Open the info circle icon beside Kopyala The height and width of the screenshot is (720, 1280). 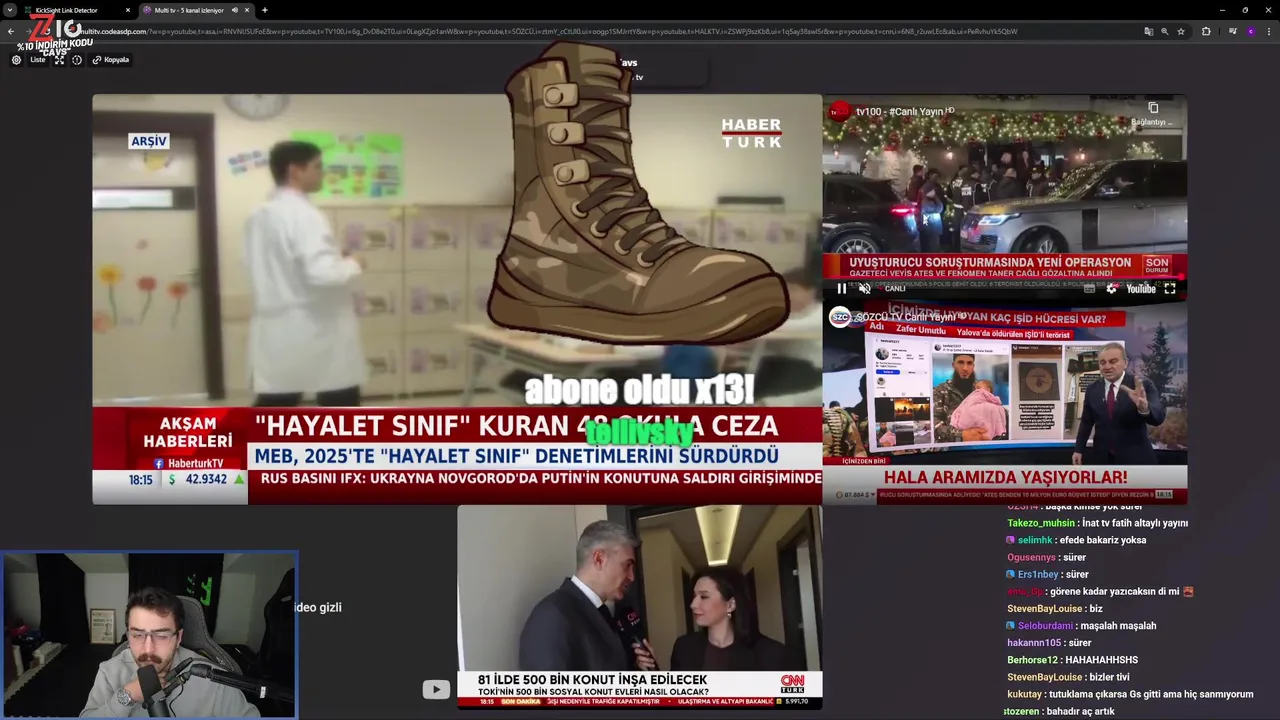tap(77, 60)
